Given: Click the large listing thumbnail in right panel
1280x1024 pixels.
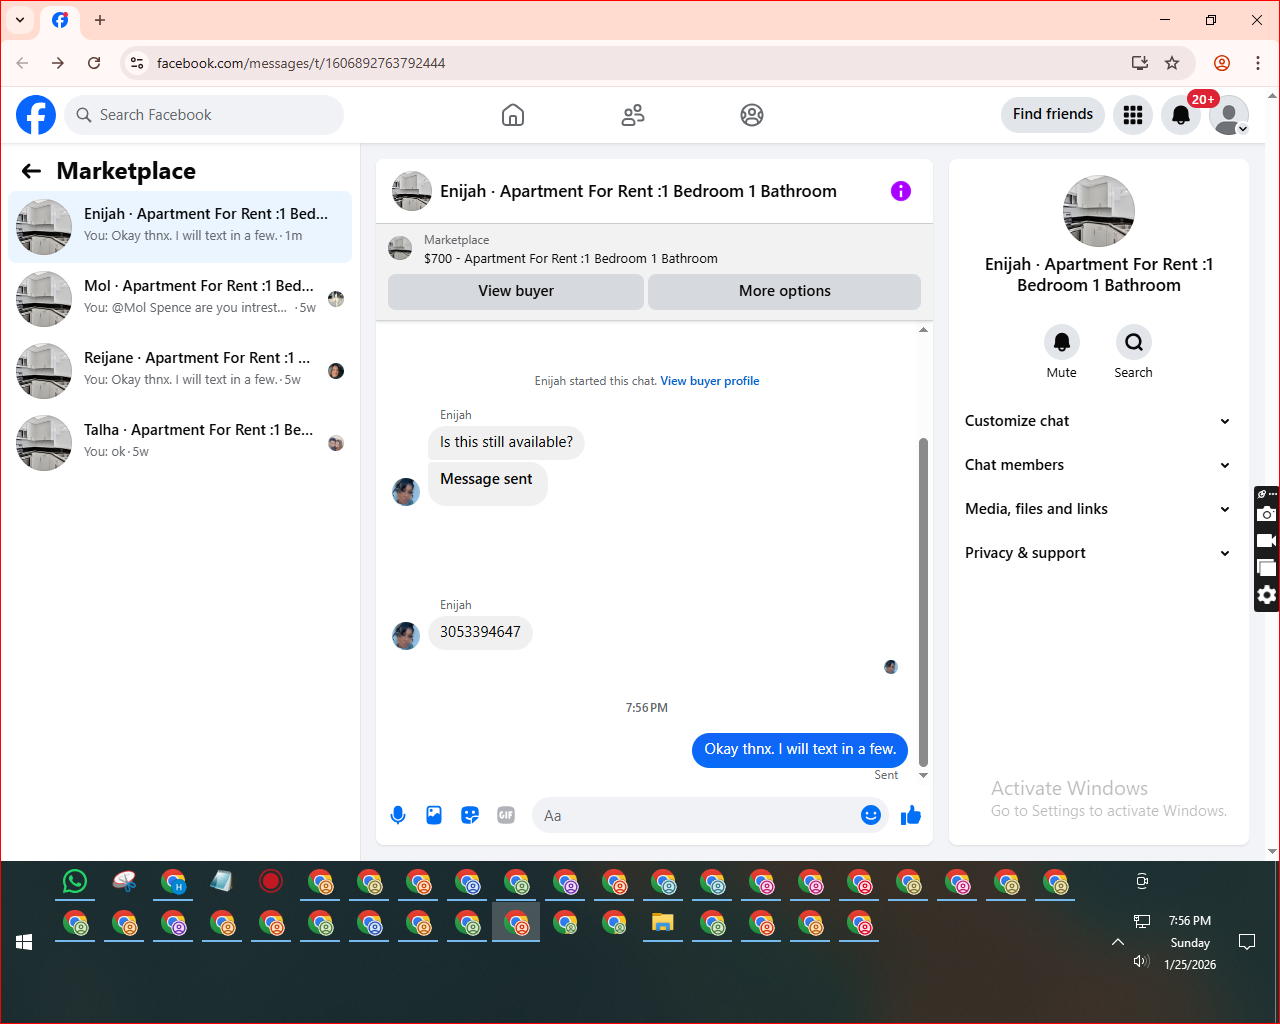Looking at the screenshot, I should click(1099, 211).
